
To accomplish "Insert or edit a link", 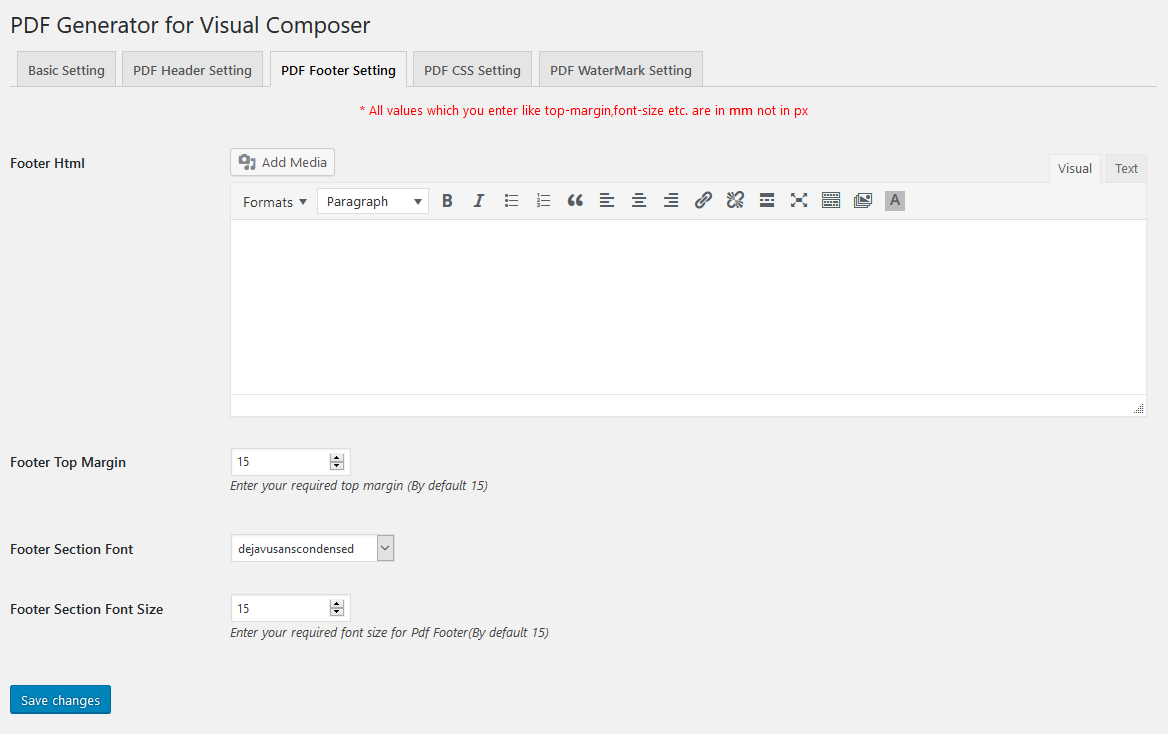I will point(703,200).
